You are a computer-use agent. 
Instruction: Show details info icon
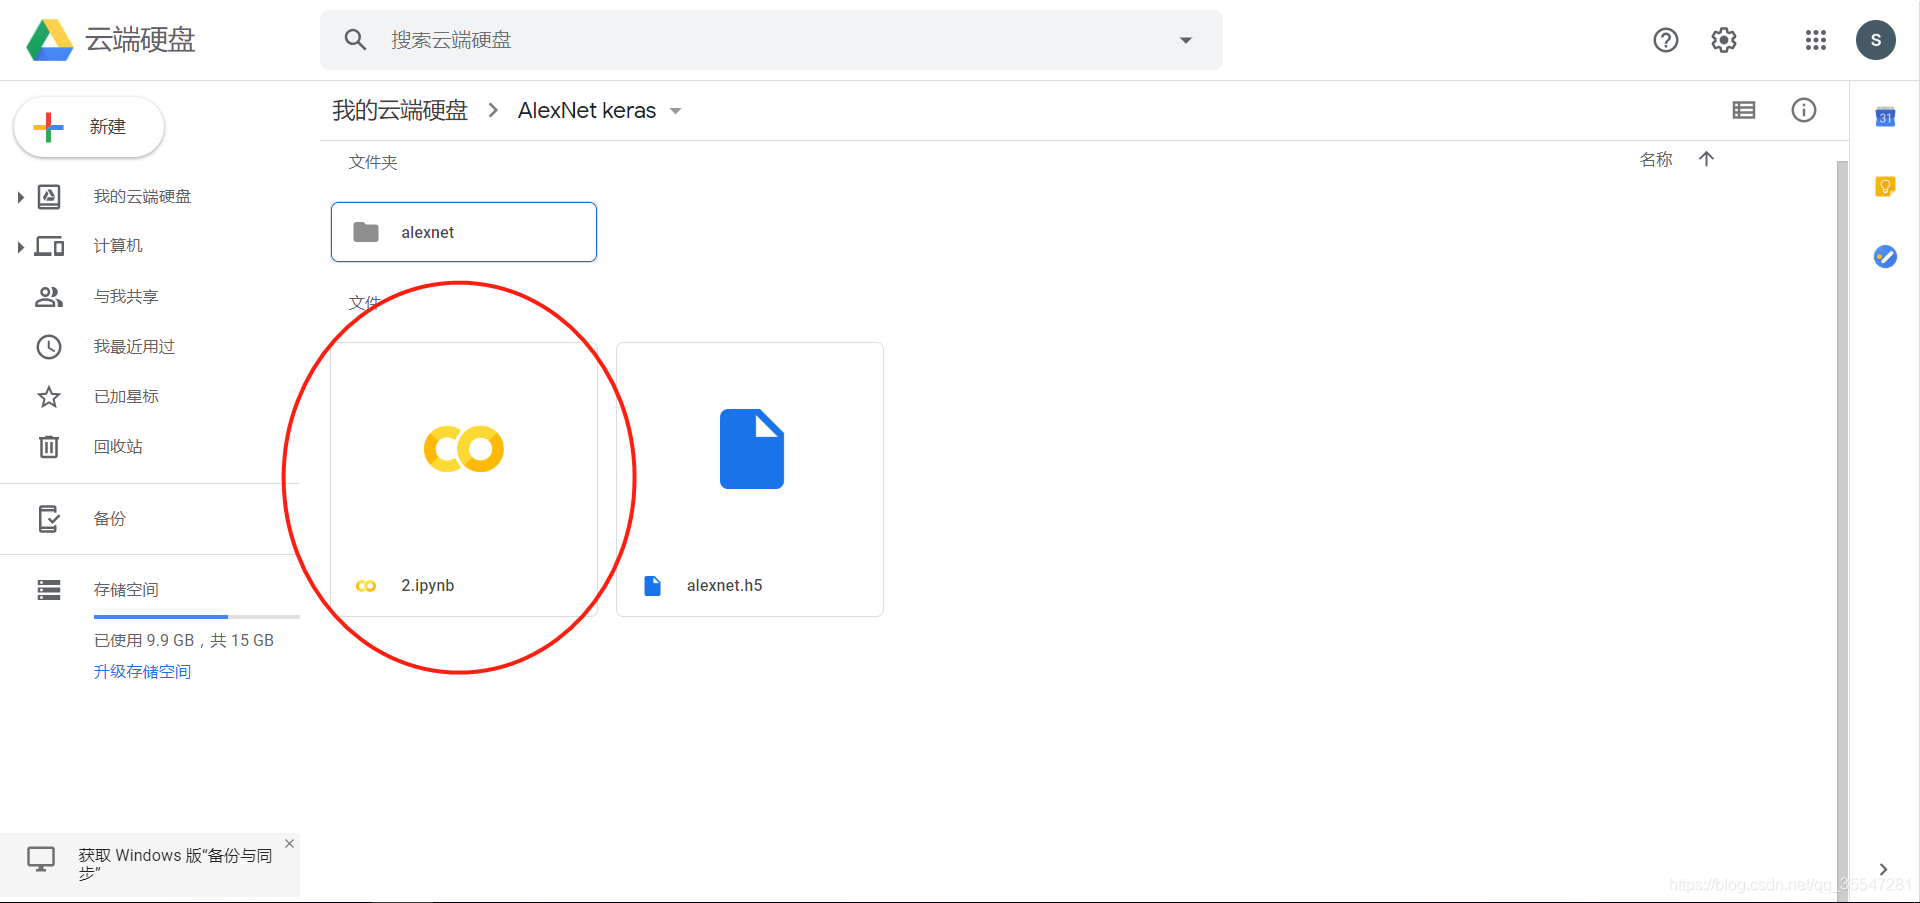click(1804, 110)
